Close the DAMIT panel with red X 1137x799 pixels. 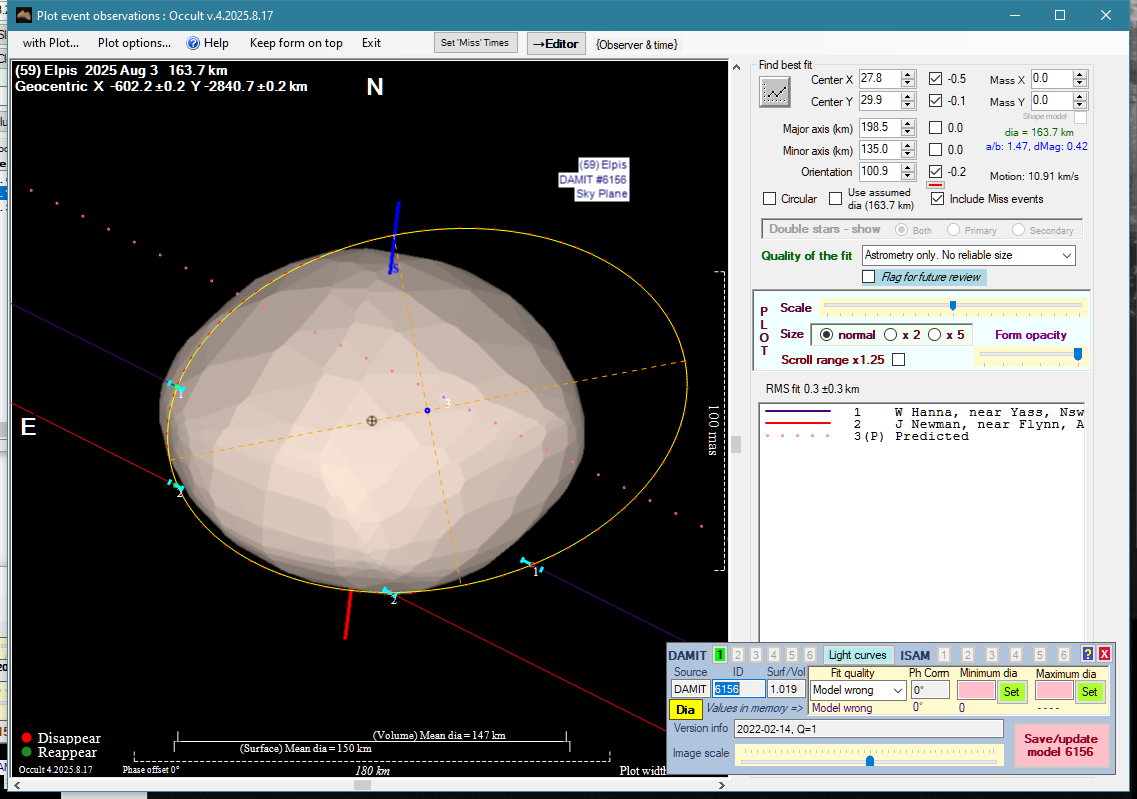pos(1104,654)
